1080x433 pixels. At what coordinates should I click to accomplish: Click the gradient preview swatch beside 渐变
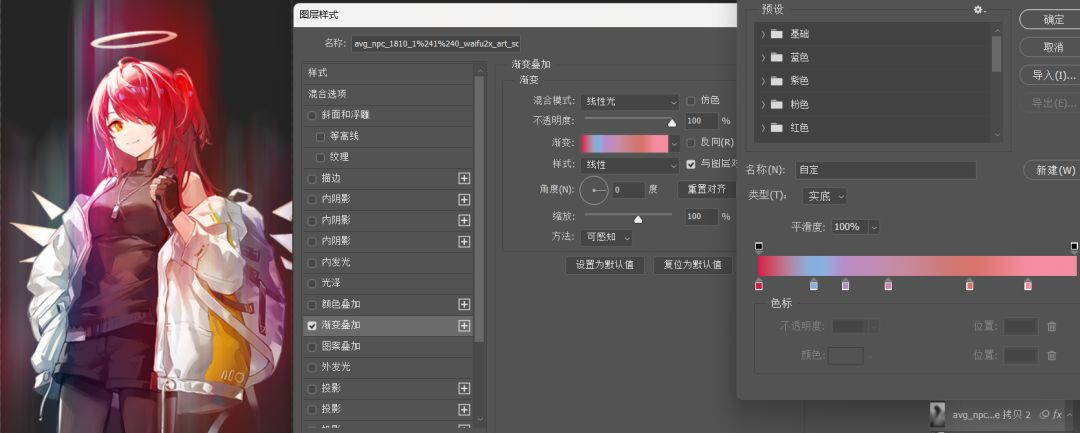625,144
